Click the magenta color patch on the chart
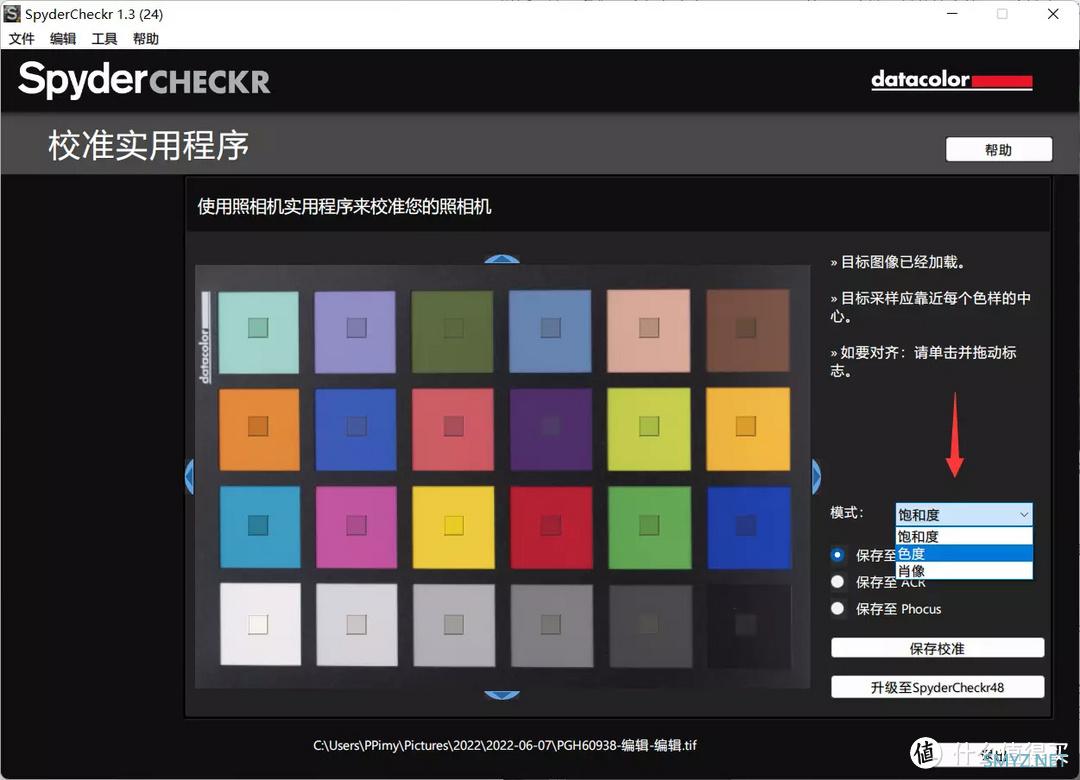1080x780 pixels. click(x=356, y=525)
